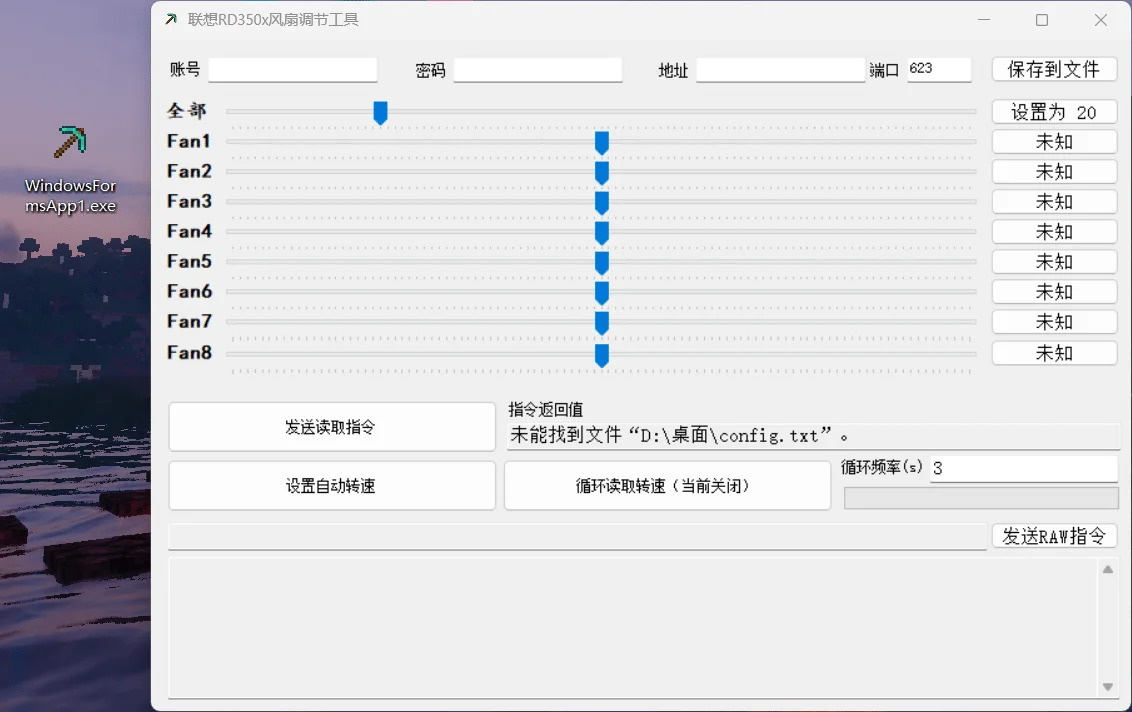Click the 密码 password input field
1132x712 pixels.
[x=537, y=69]
